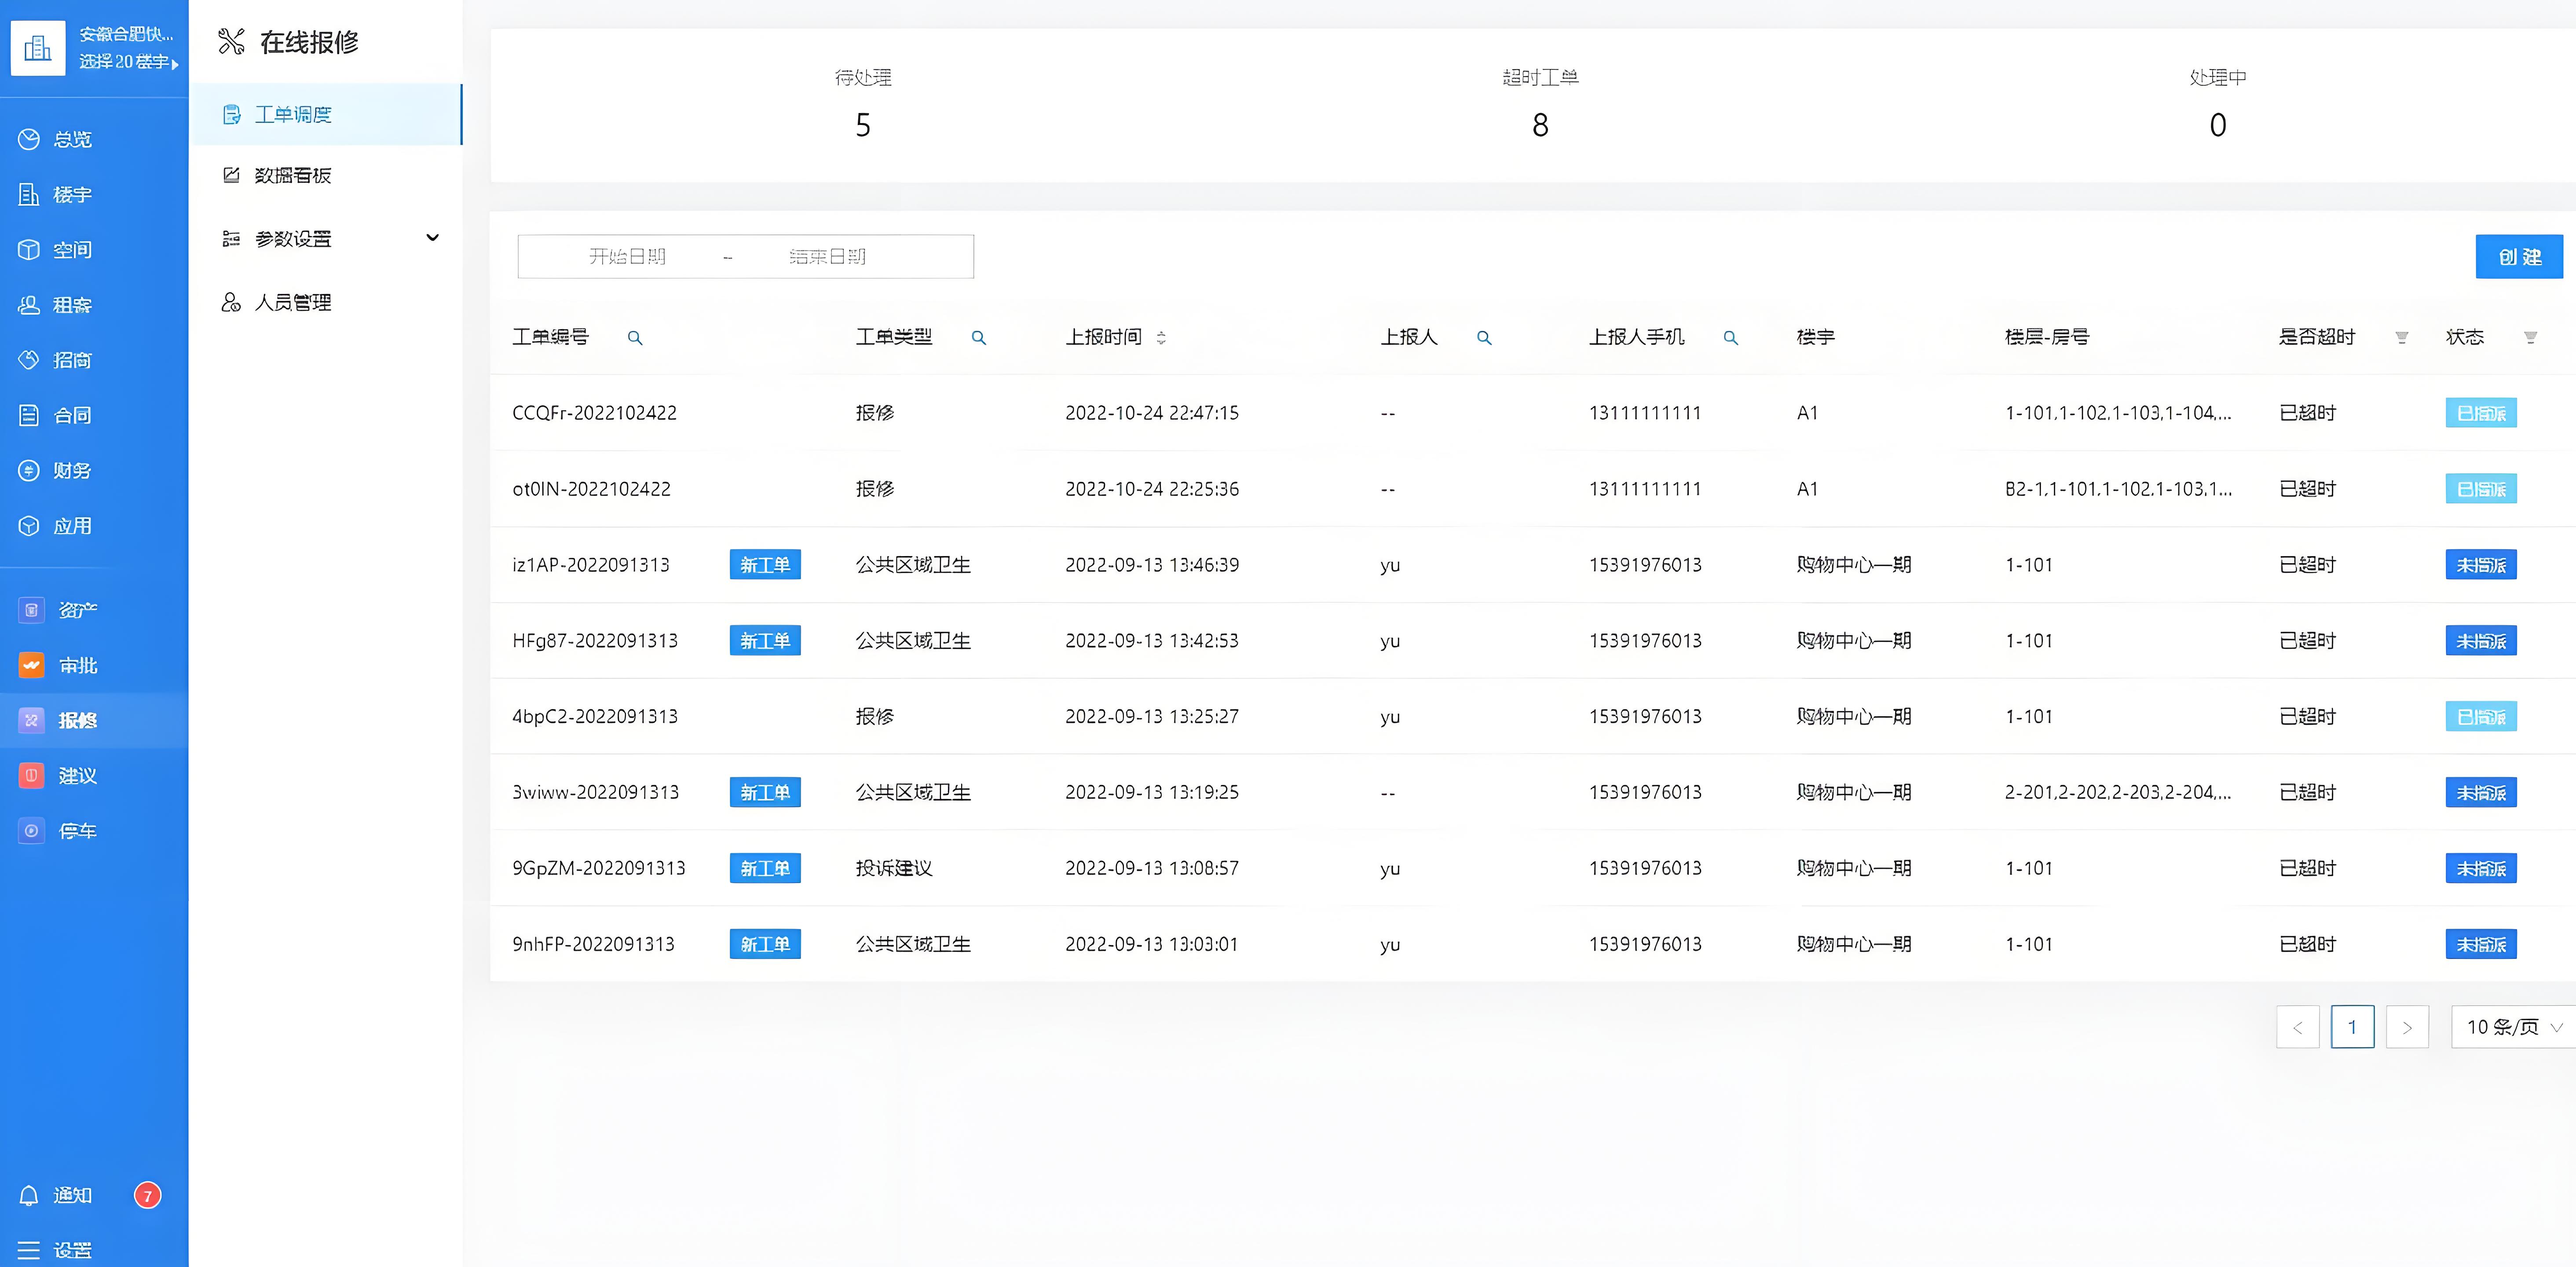Click 已指派 status for CCQFr-2022102422

pyautogui.click(x=2481, y=413)
